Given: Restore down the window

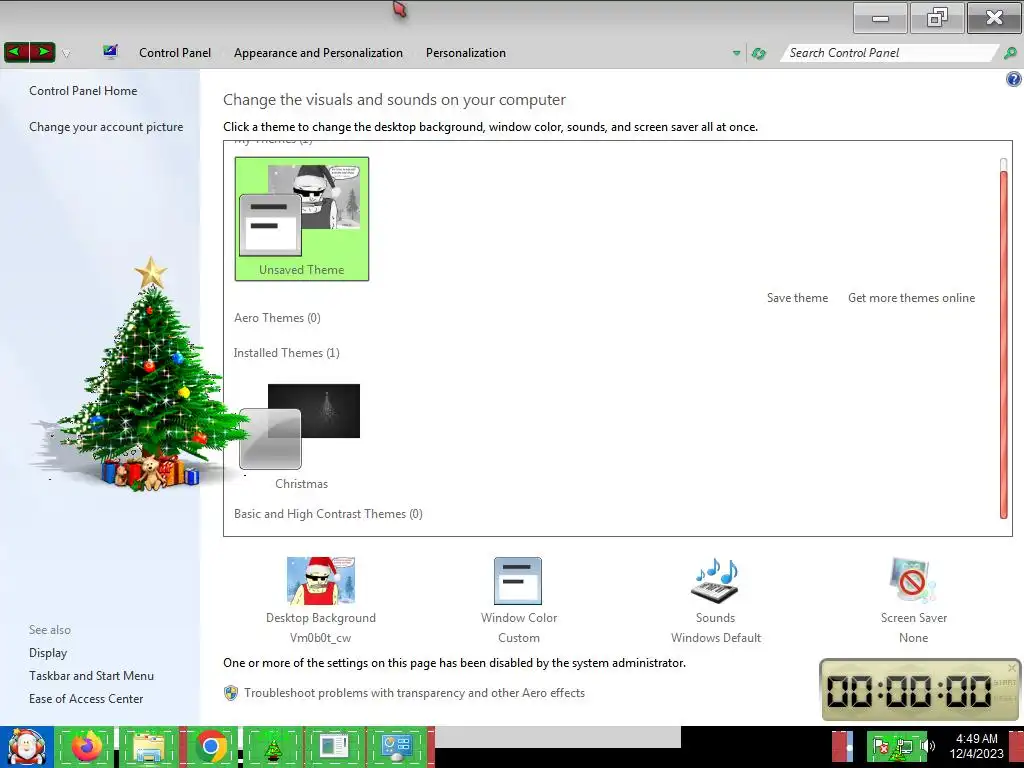Looking at the screenshot, I should point(936,18).
